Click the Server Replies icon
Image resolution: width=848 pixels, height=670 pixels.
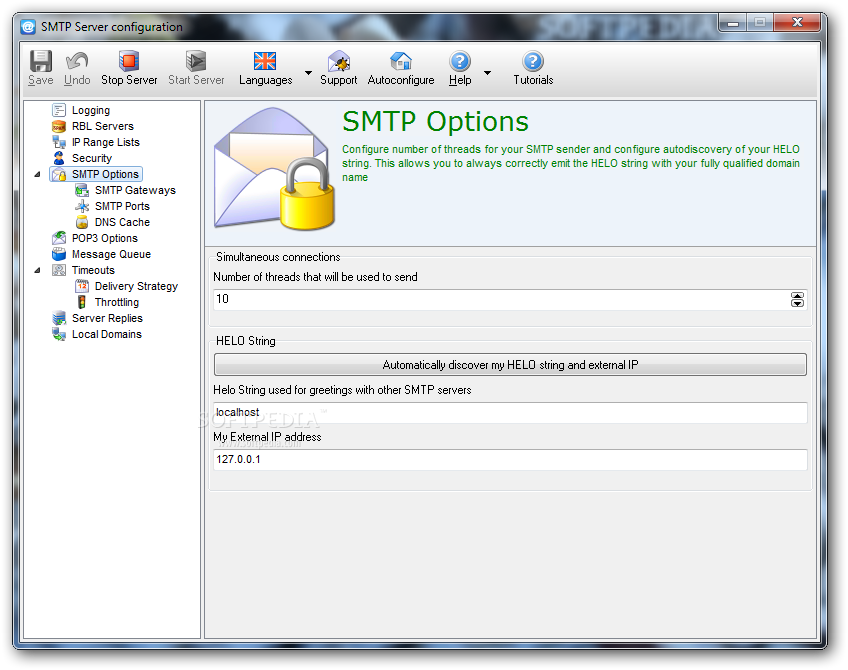pos(59,319)
